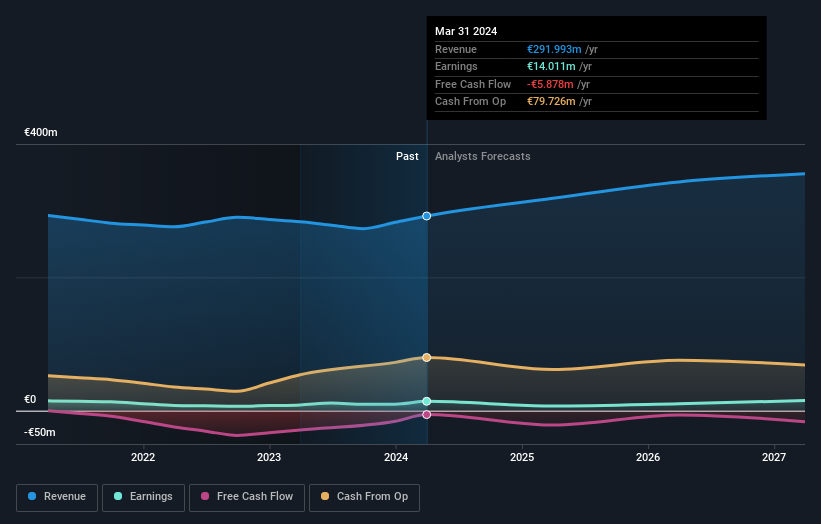Toggle the Cash From Op legend series
The image size is (821, 524).
(364, 497)
